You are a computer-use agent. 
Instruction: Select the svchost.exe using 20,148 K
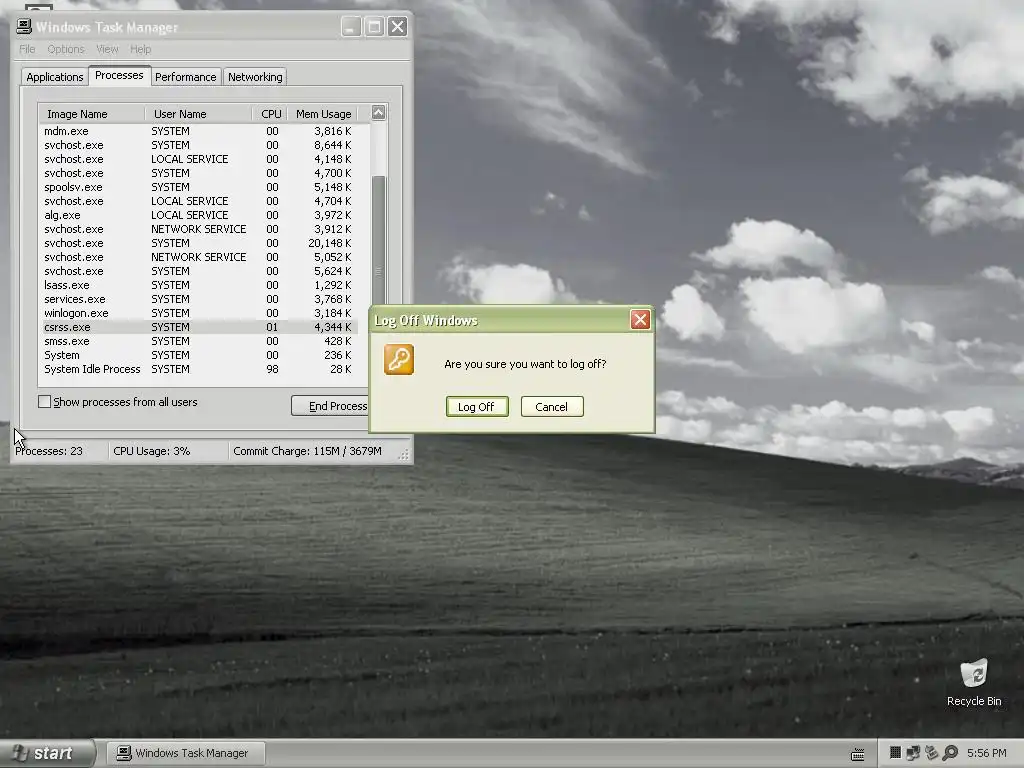199,244
